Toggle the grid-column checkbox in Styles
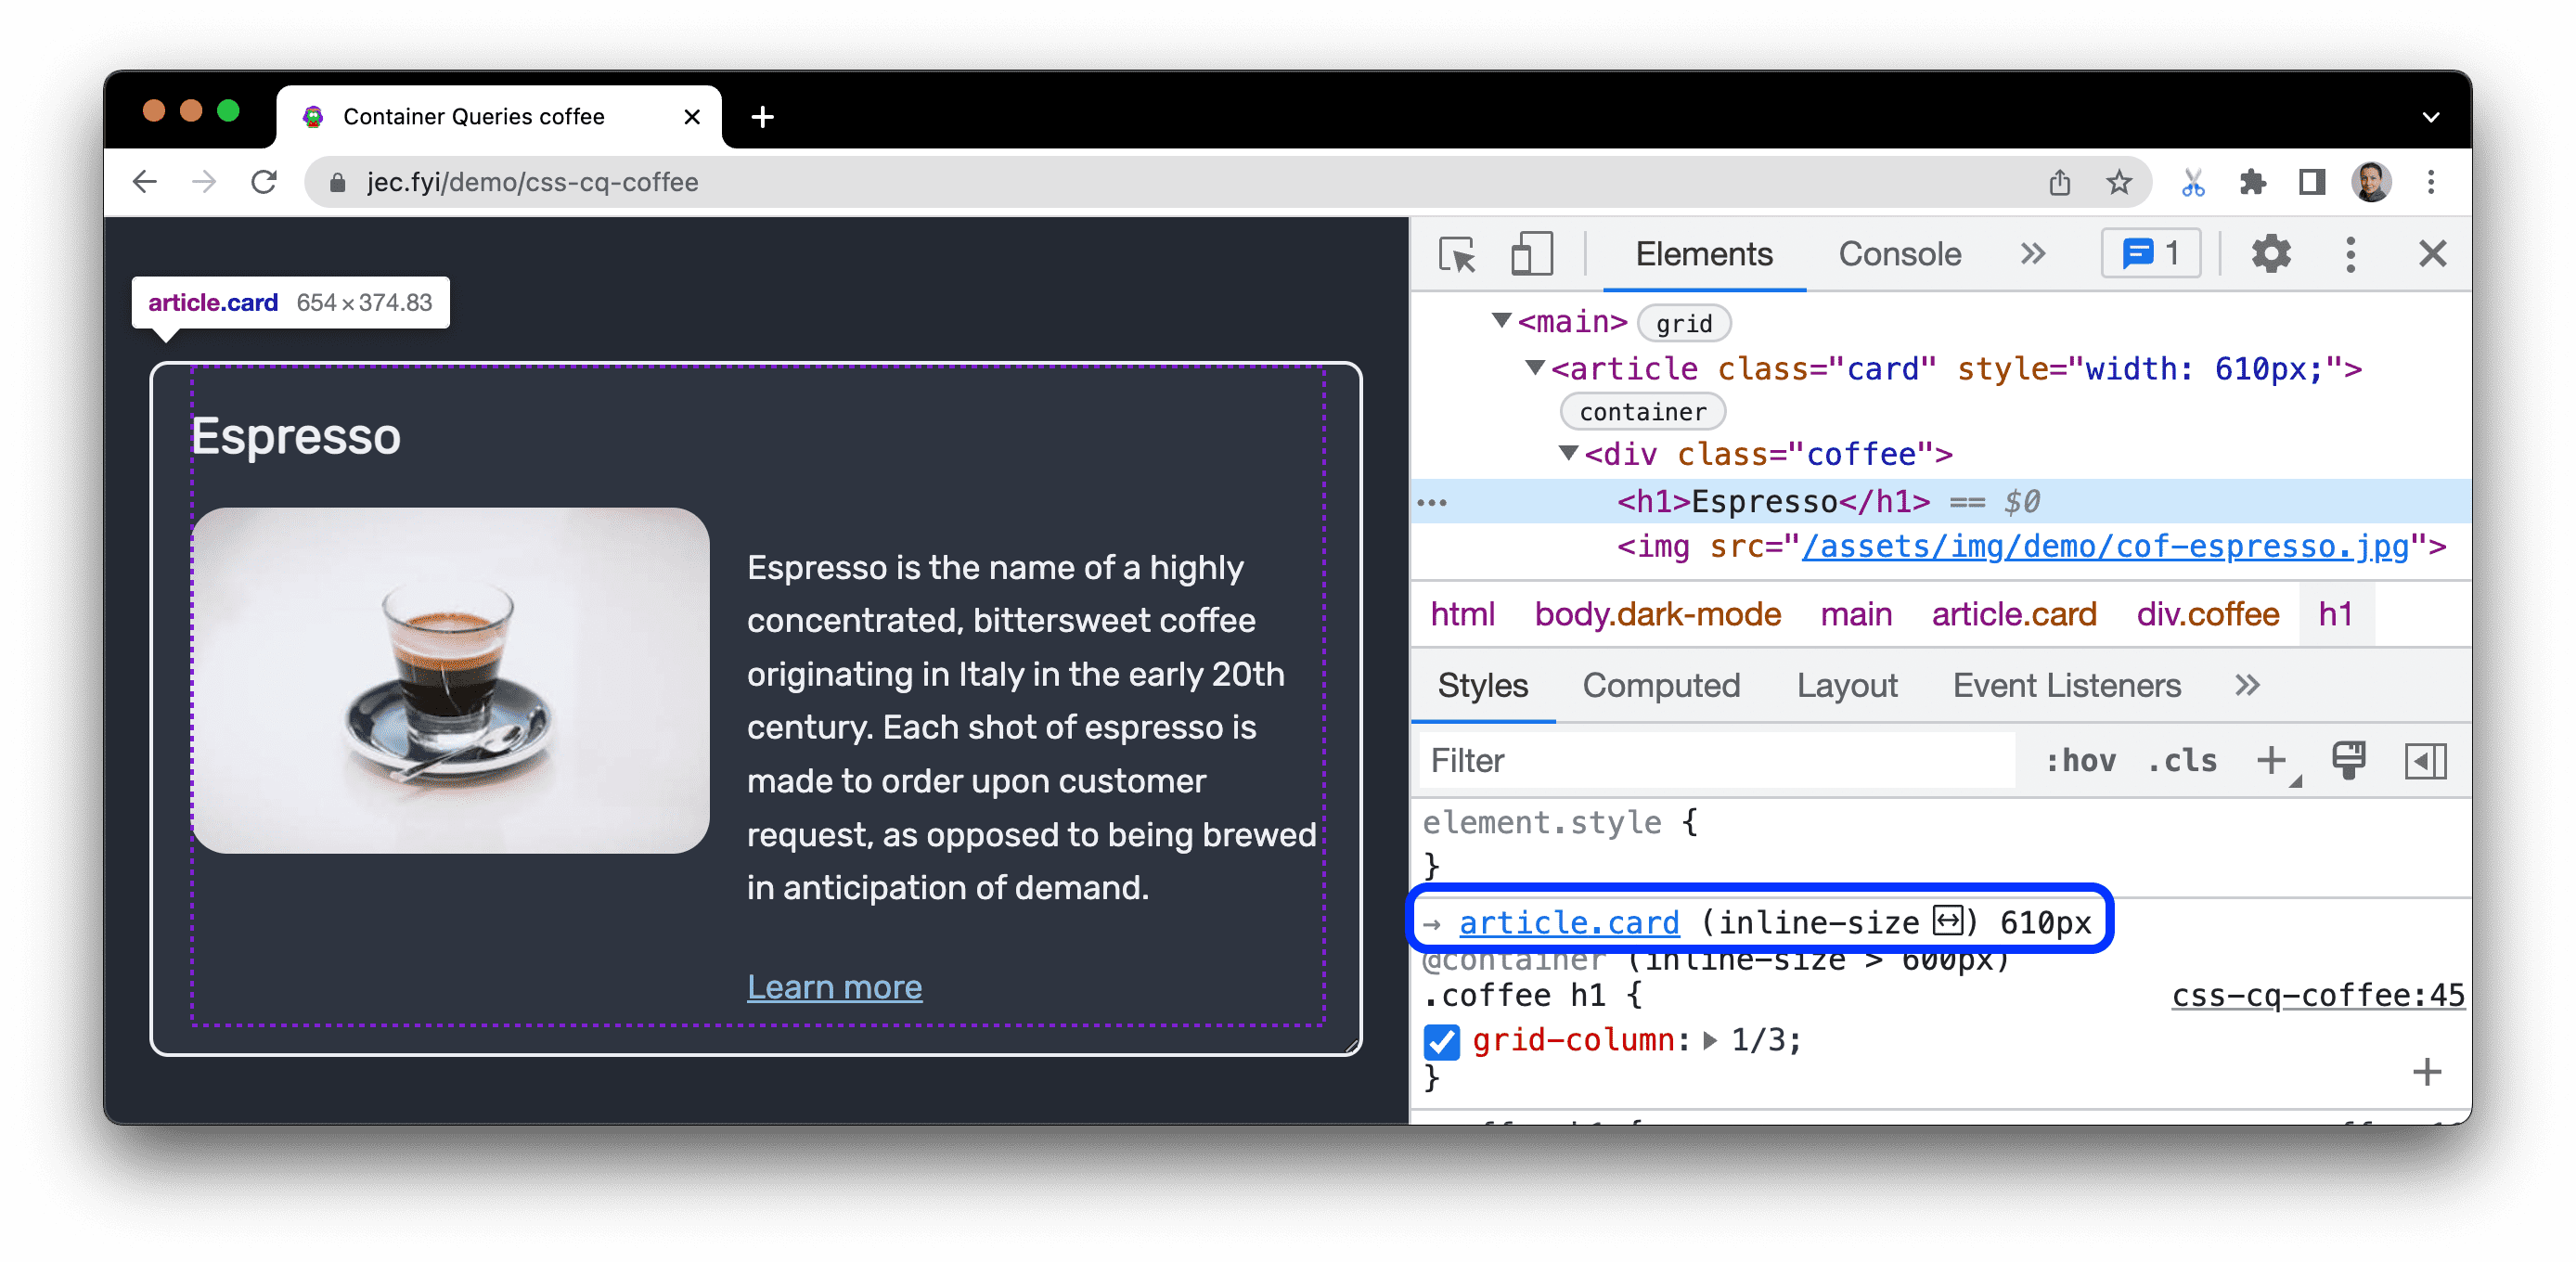The height and width of the screenshot is (1262, 2576). pos(1439,1038)
